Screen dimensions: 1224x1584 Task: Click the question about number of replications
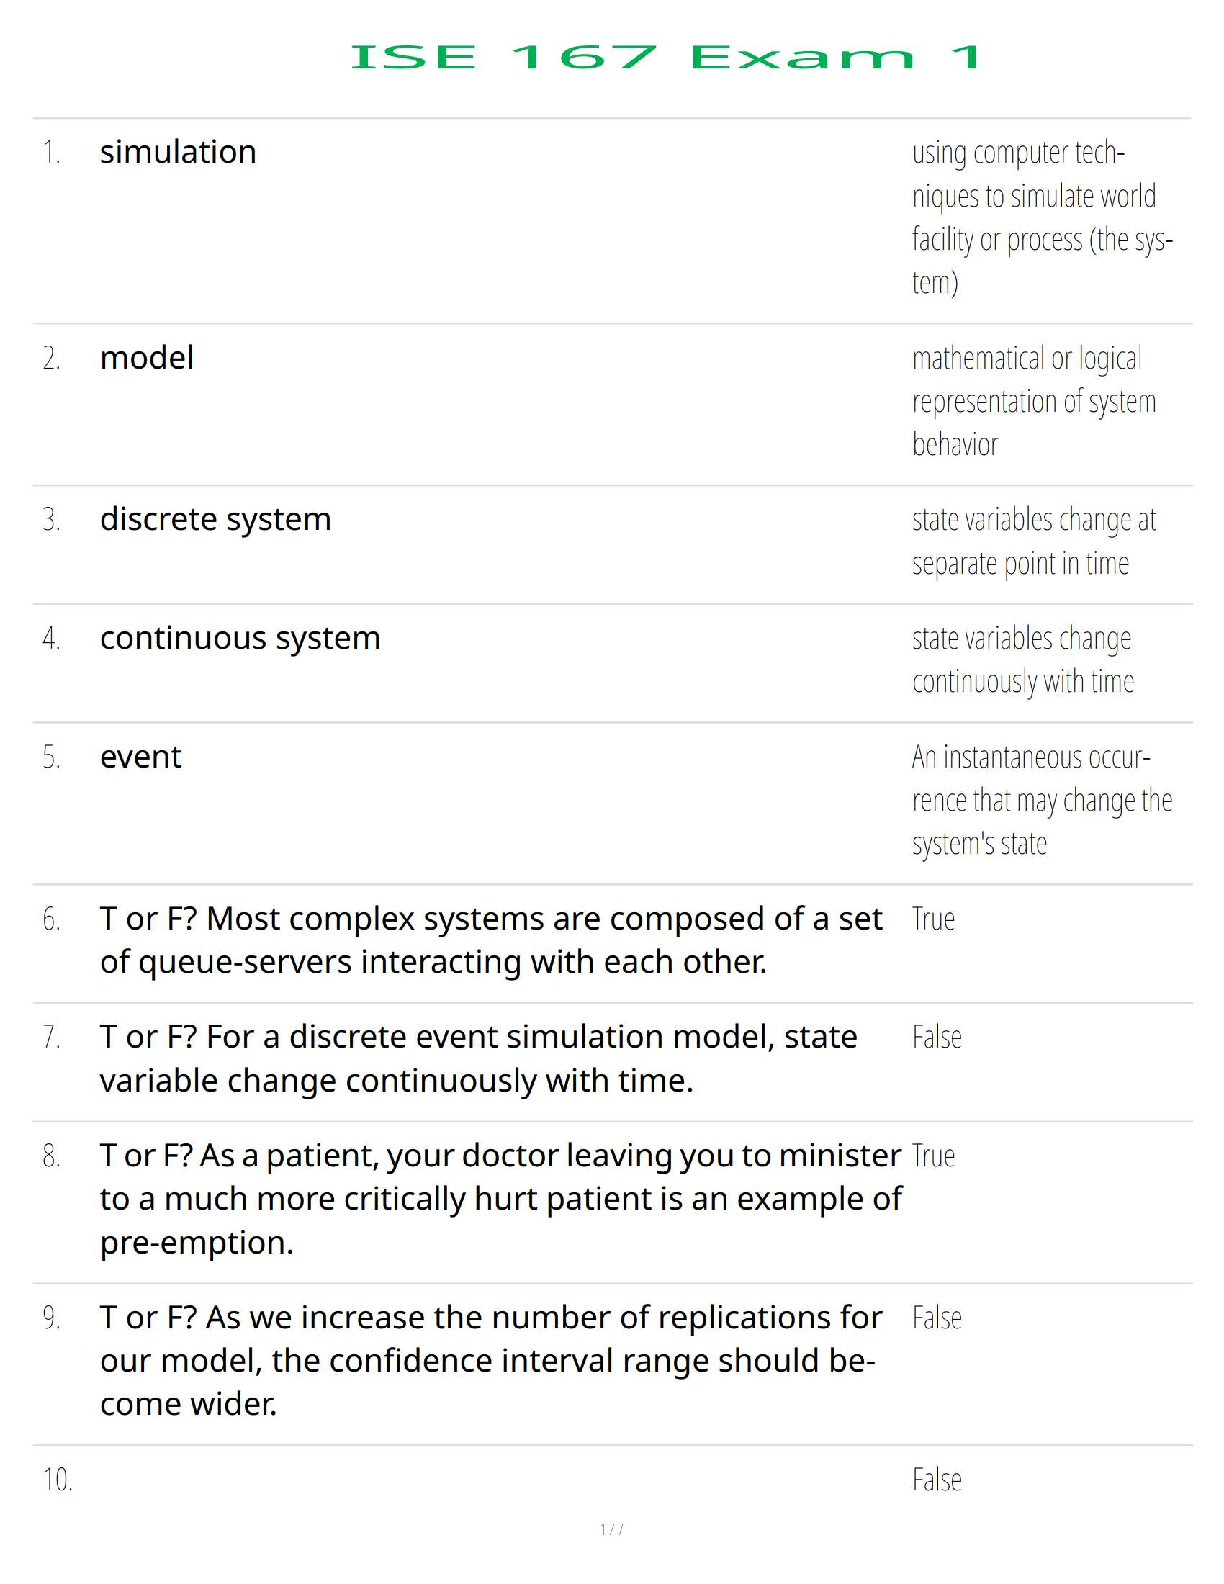tap(490, 1360)
